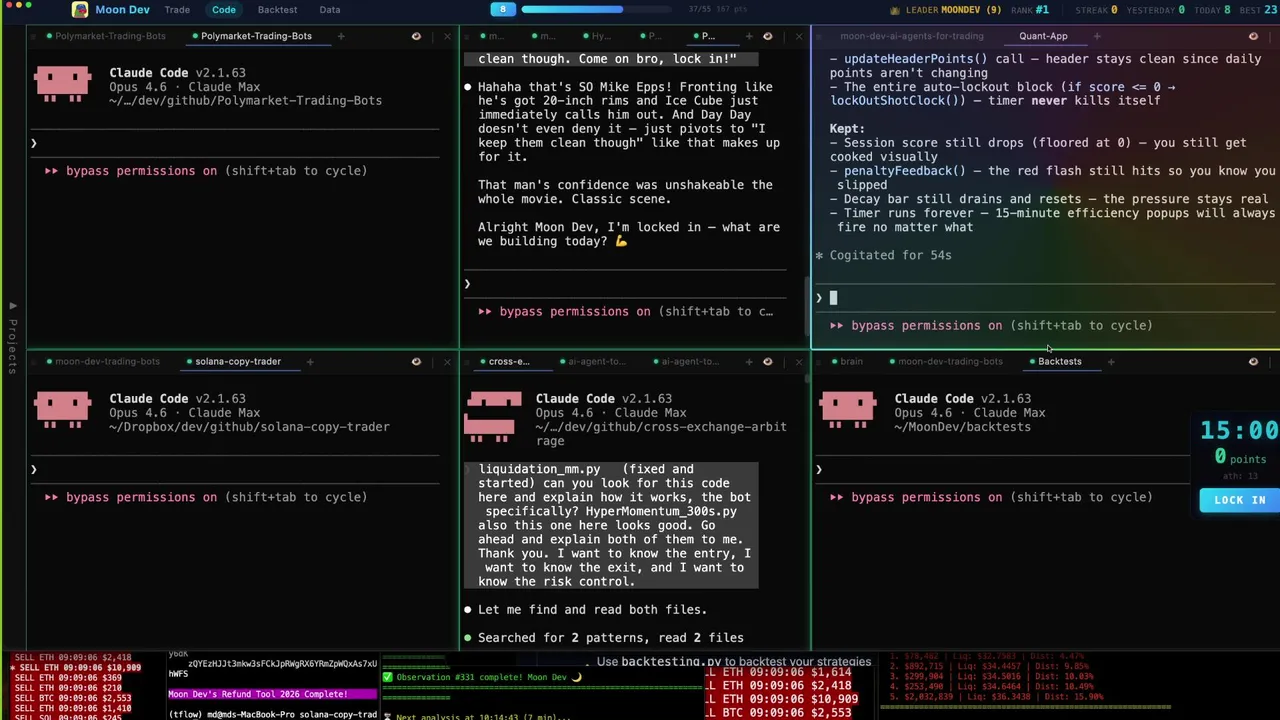The height and width of the screenshot is (720, 1280).
Task: Select the solana-copy-trader tab
Action: [x=238, y=362]
